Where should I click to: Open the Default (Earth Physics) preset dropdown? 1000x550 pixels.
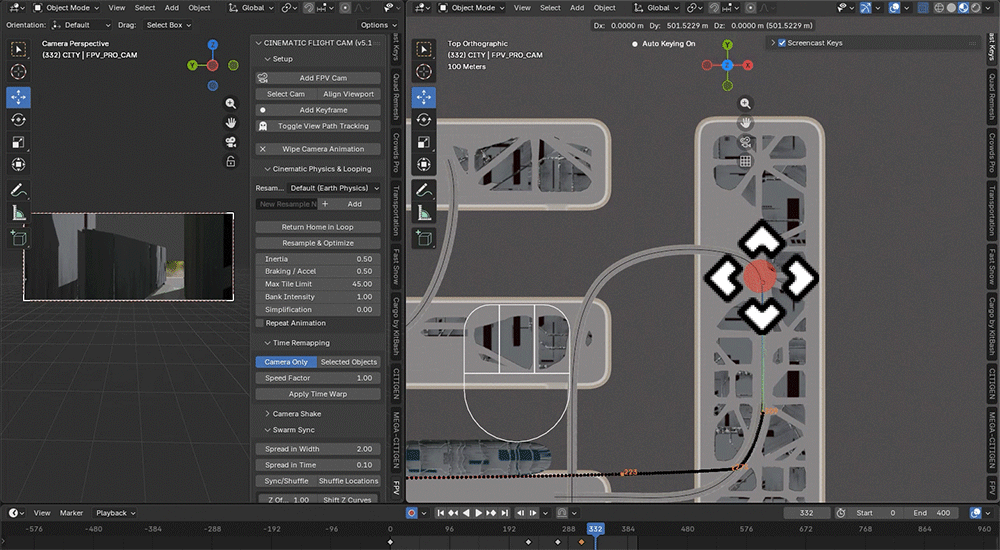[x=334, y=188]
